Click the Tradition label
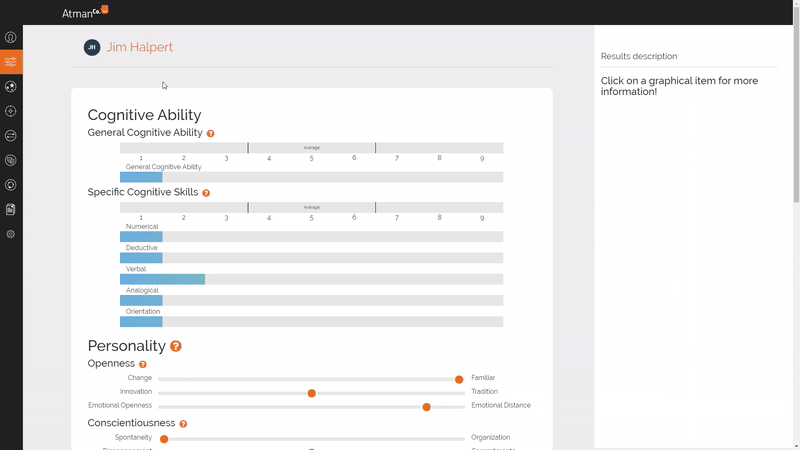The height and width of the screenshot is (450, 800). [485, 391]
